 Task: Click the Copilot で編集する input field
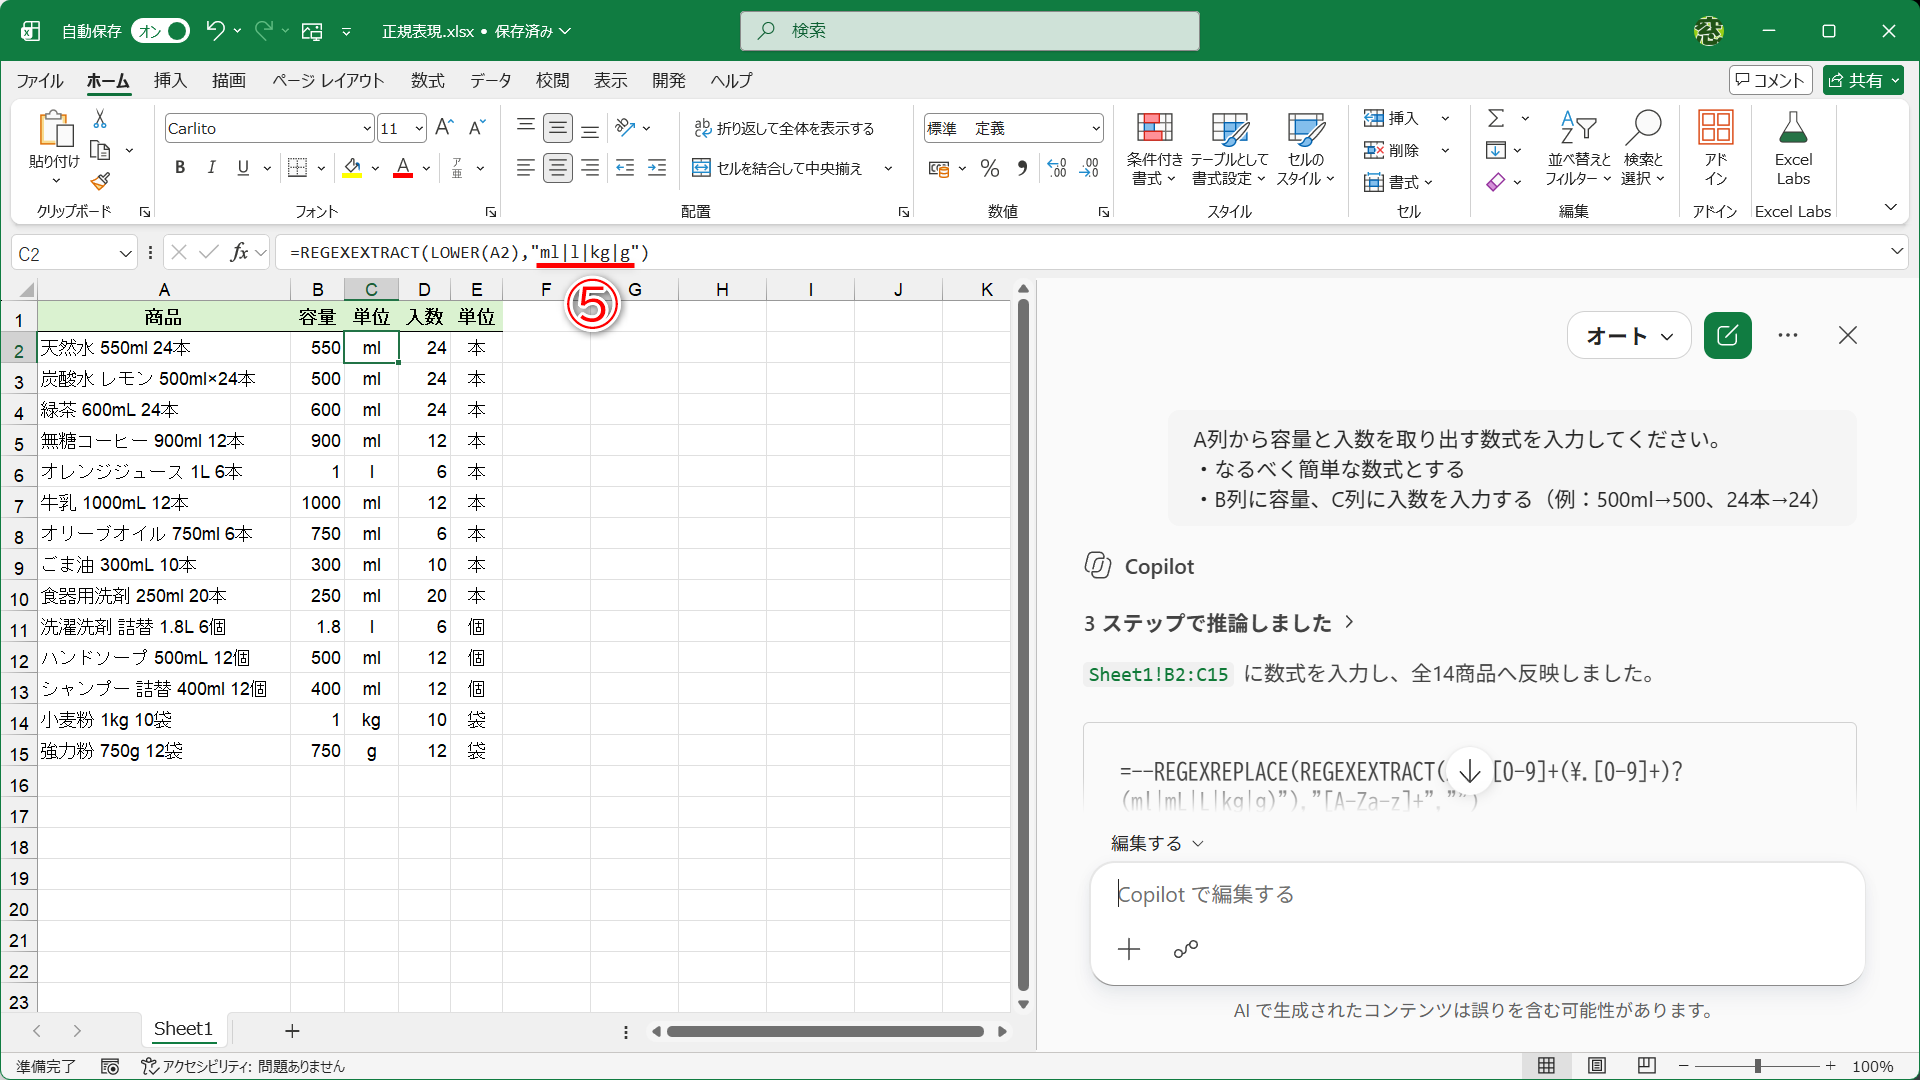coord(1477,894)
